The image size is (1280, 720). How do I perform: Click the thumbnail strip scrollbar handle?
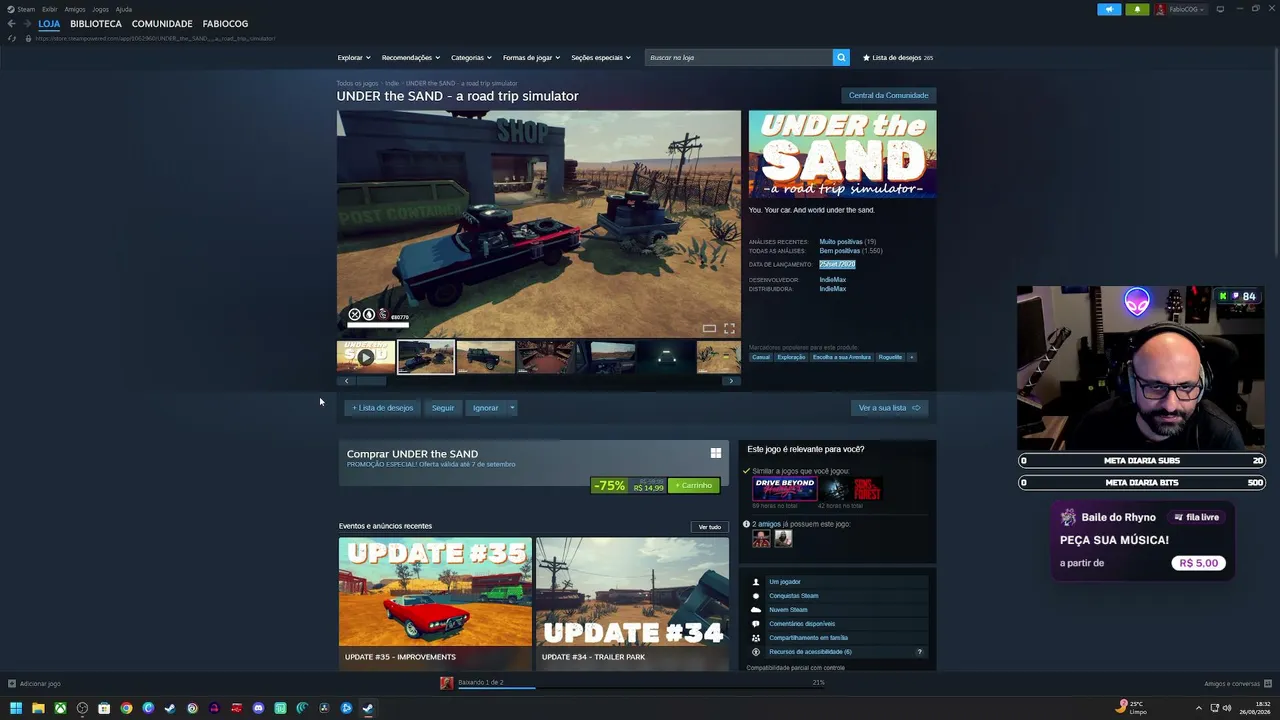click(x=372, y=381)
